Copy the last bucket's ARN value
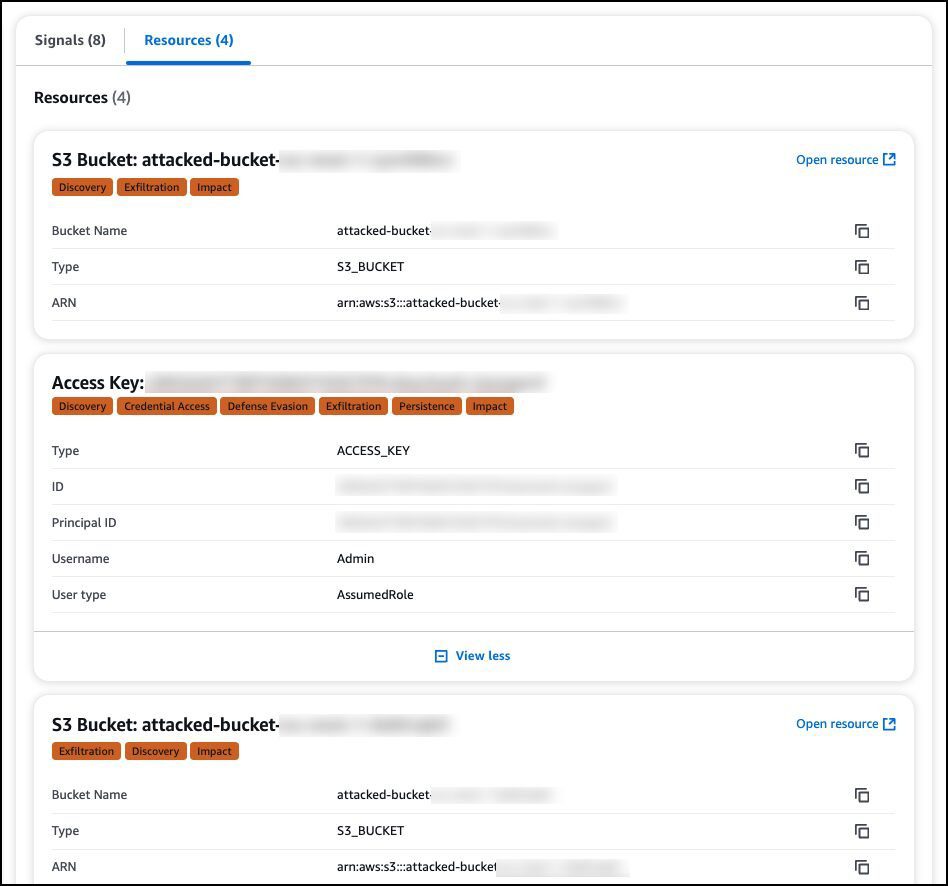Viewport: 948px width, 886px height. pos(862,867)
